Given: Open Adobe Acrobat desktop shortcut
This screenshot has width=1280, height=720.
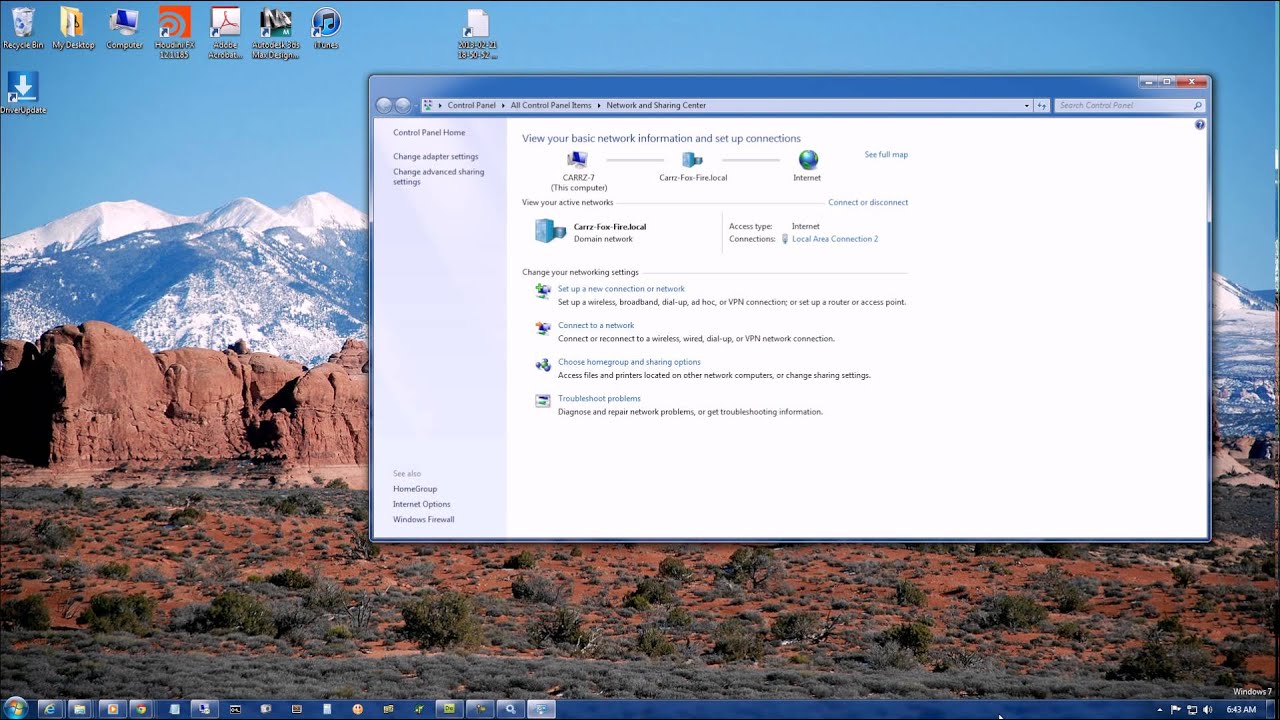Looking at the screenshot, I should [225, 32].
